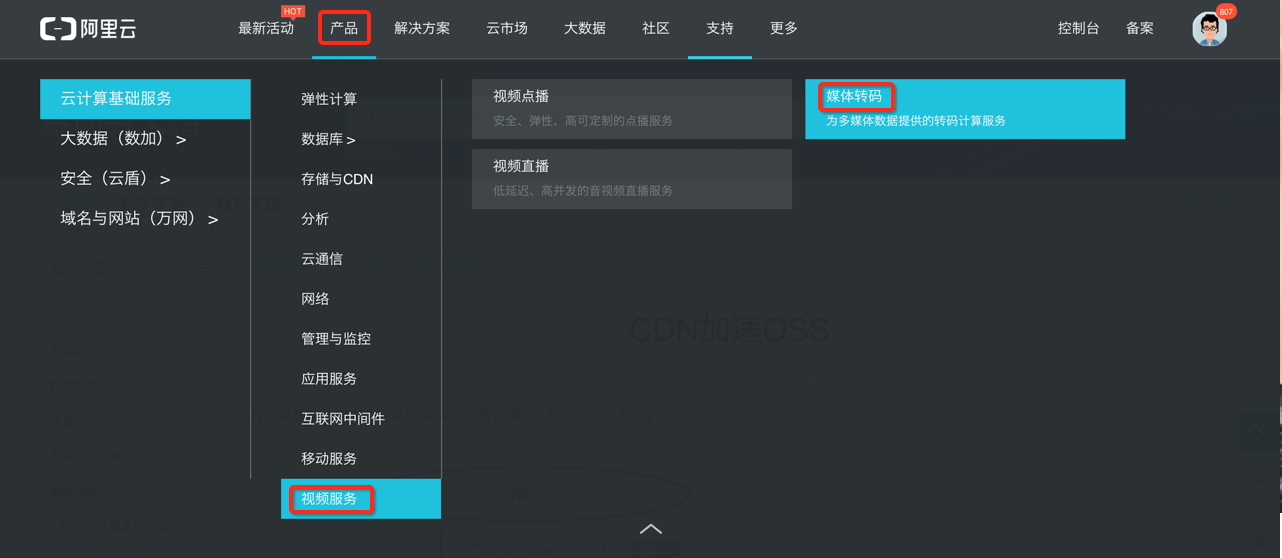Select 应用服务 subcategory
Screen dimensions: 1282x558
coord(329,379)
